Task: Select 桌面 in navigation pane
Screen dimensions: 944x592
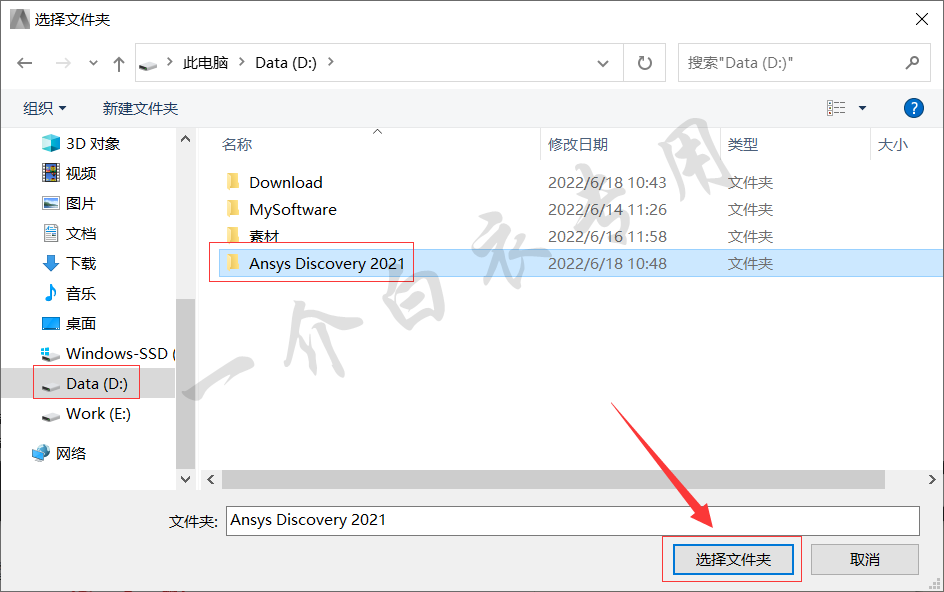Action: point(81,323)
